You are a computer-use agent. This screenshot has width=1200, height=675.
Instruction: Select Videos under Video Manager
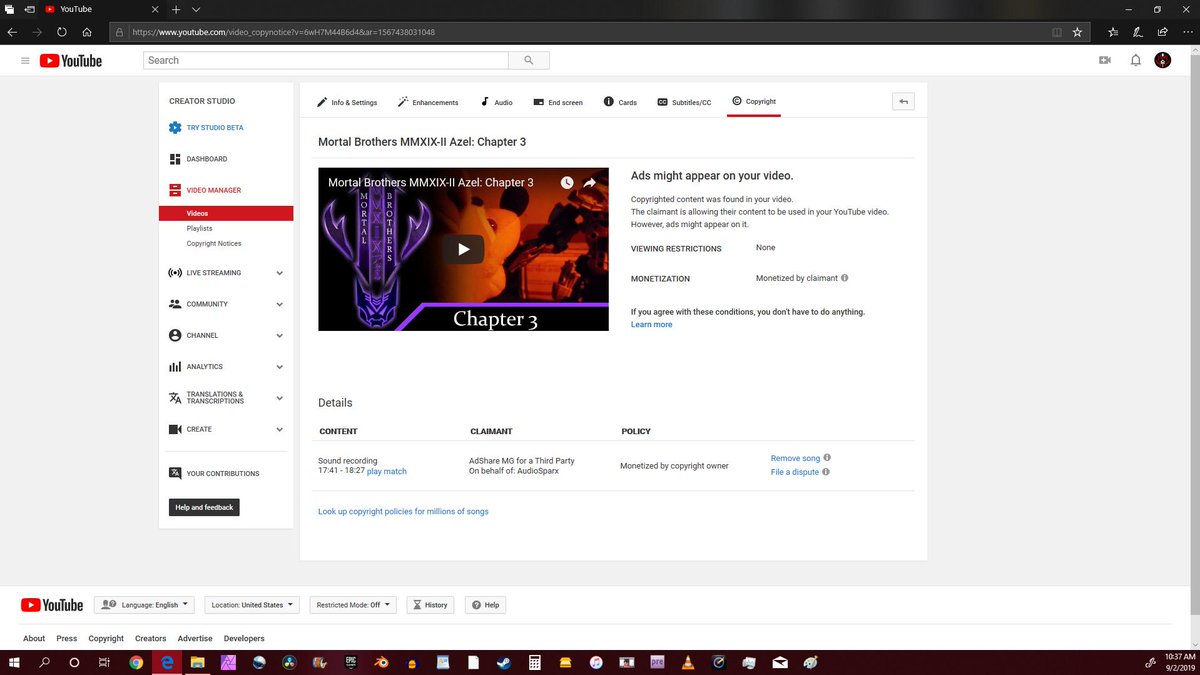(x=226, y=213)
